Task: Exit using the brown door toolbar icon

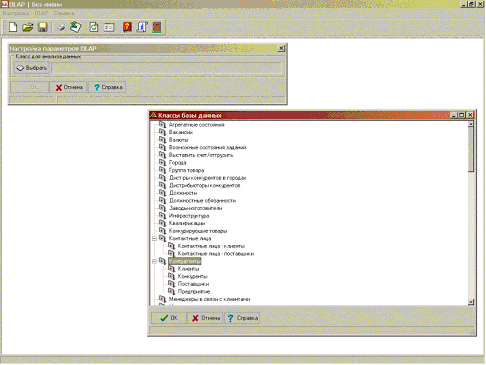Action: [x=157, y=27]
